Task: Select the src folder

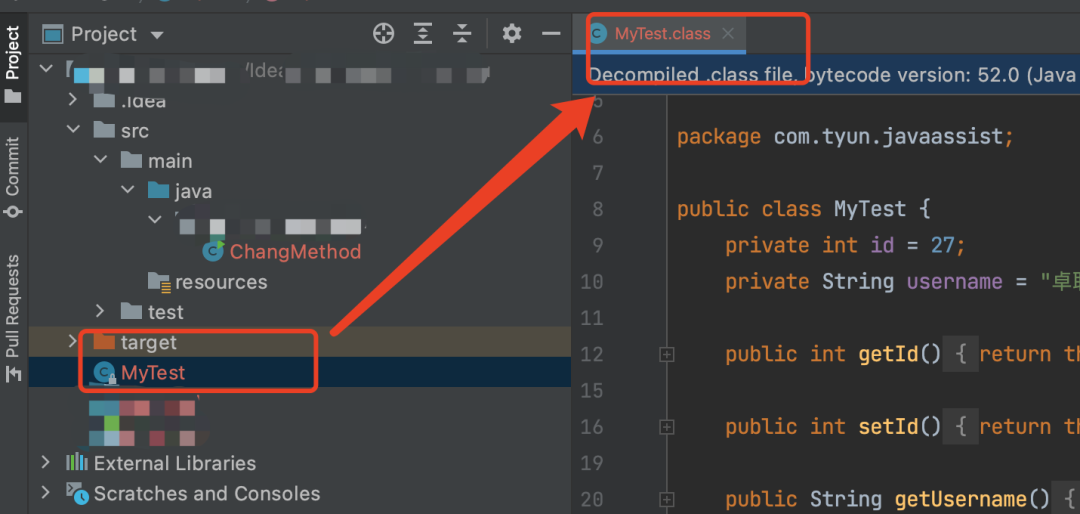Action: 134,130
